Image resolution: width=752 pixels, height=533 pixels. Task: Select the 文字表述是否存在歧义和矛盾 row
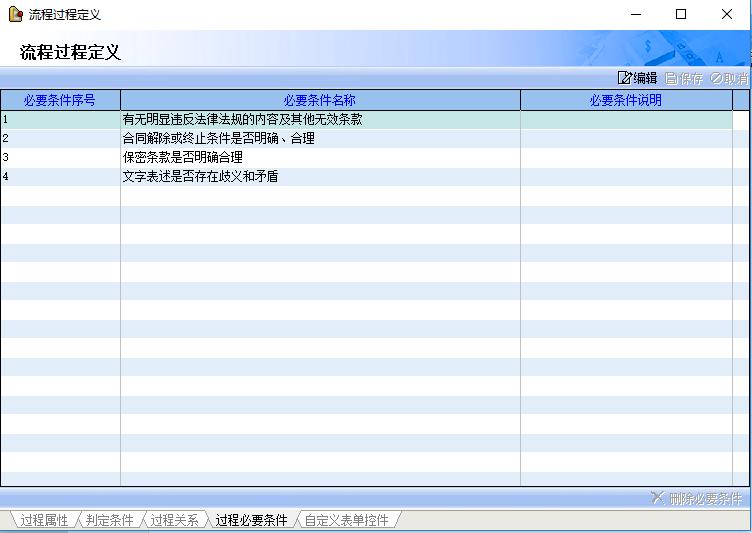pyautogui.click(x=201, y=176)
